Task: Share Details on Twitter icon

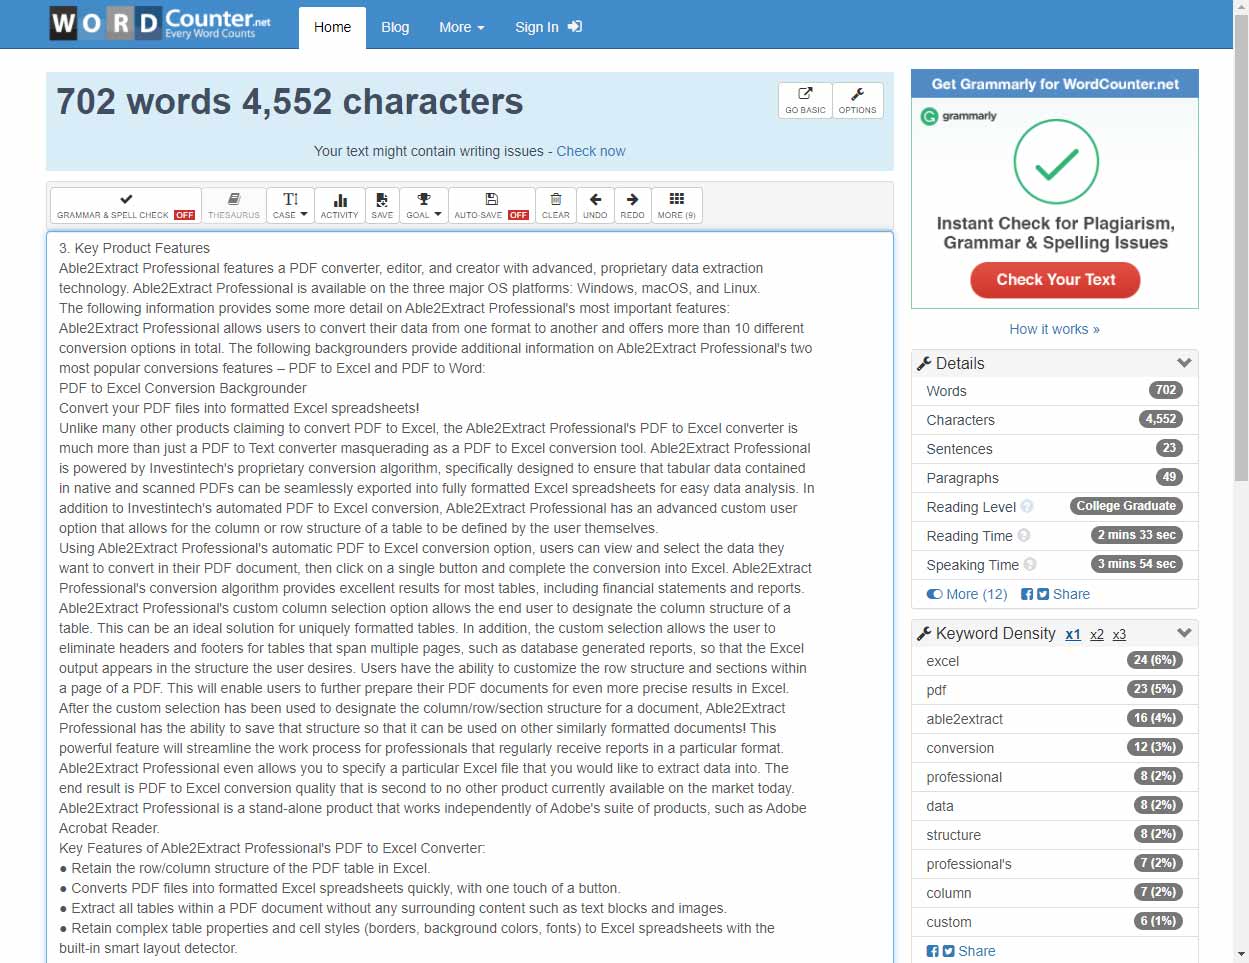Action: click(x=1043, y=594)
